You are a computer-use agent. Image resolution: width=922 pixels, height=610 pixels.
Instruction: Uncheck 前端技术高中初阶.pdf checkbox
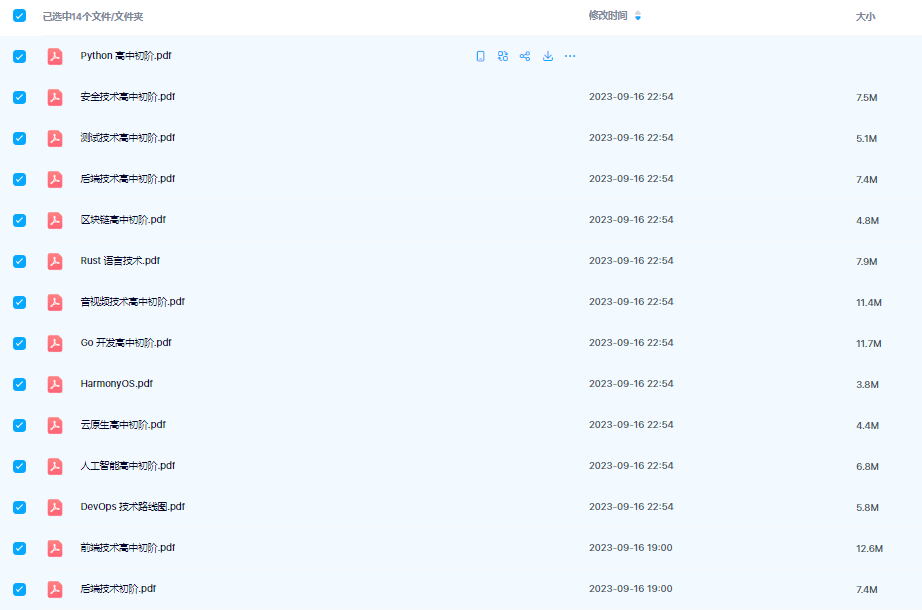(x=19, y=548)
